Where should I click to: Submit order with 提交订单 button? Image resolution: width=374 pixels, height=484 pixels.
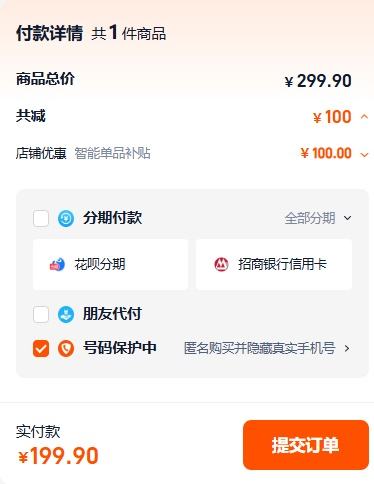pyautogui.click(x=306, y=445)
